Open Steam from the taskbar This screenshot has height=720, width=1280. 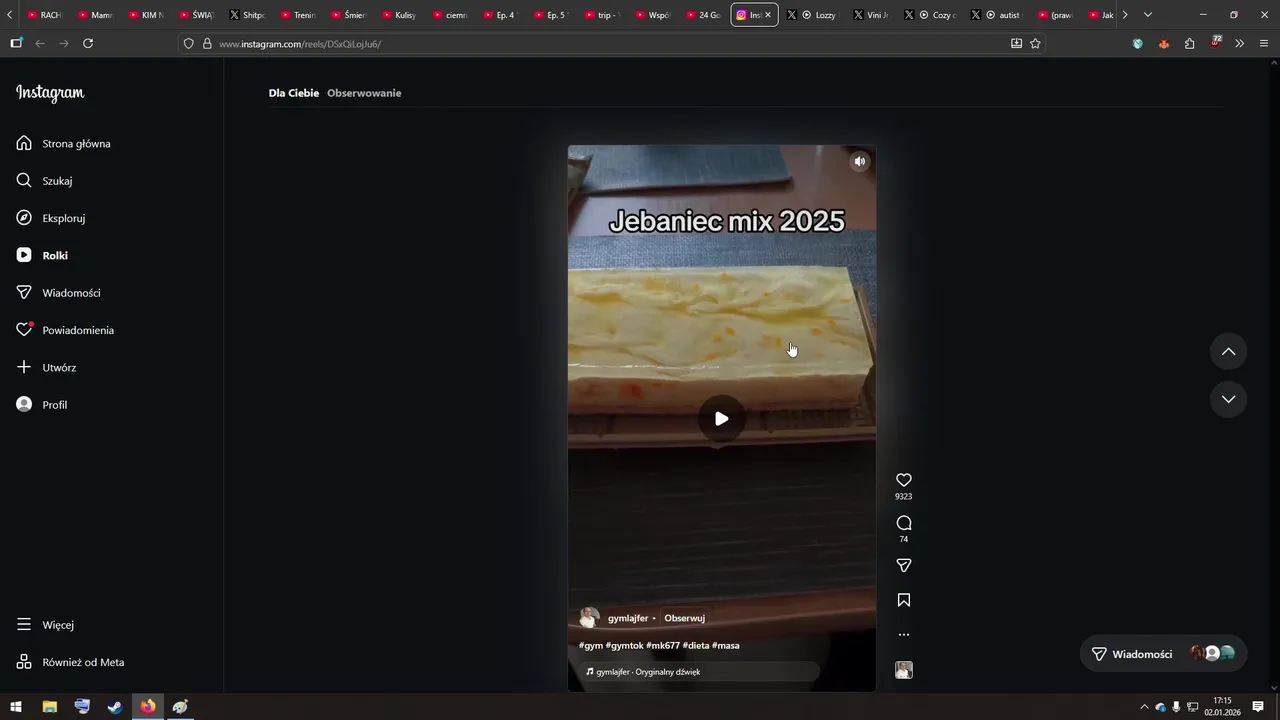pyautogui.click(x=115, y=707)
